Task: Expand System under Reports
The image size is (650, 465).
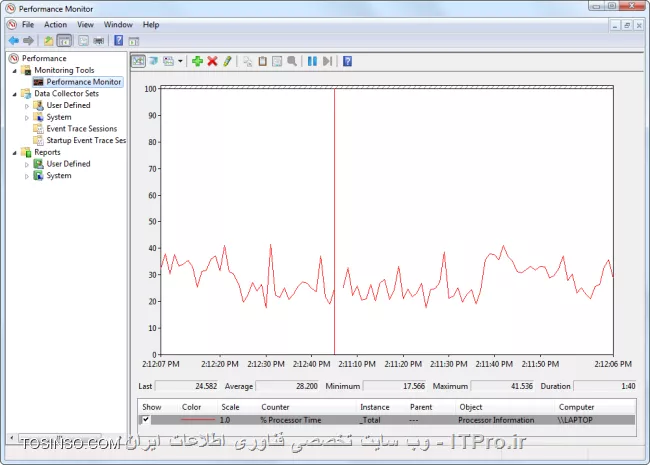Action: coord(27,176)
